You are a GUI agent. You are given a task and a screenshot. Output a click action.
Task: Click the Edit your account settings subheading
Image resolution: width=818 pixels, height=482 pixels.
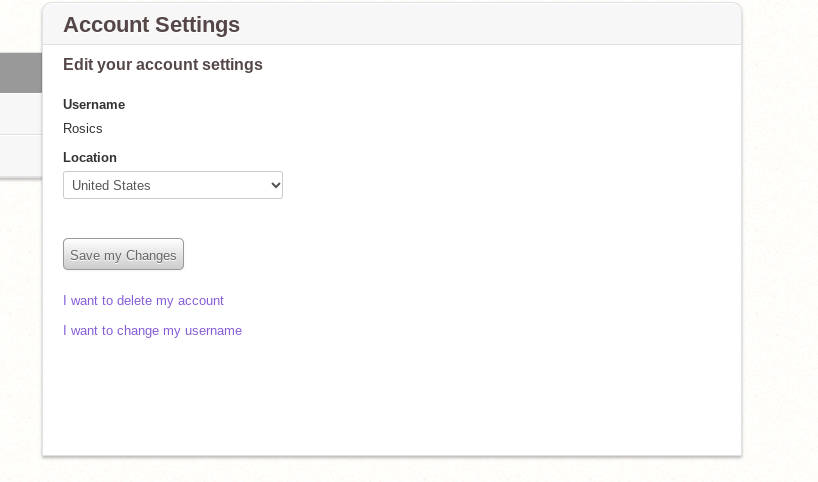[x=162, y=65]
